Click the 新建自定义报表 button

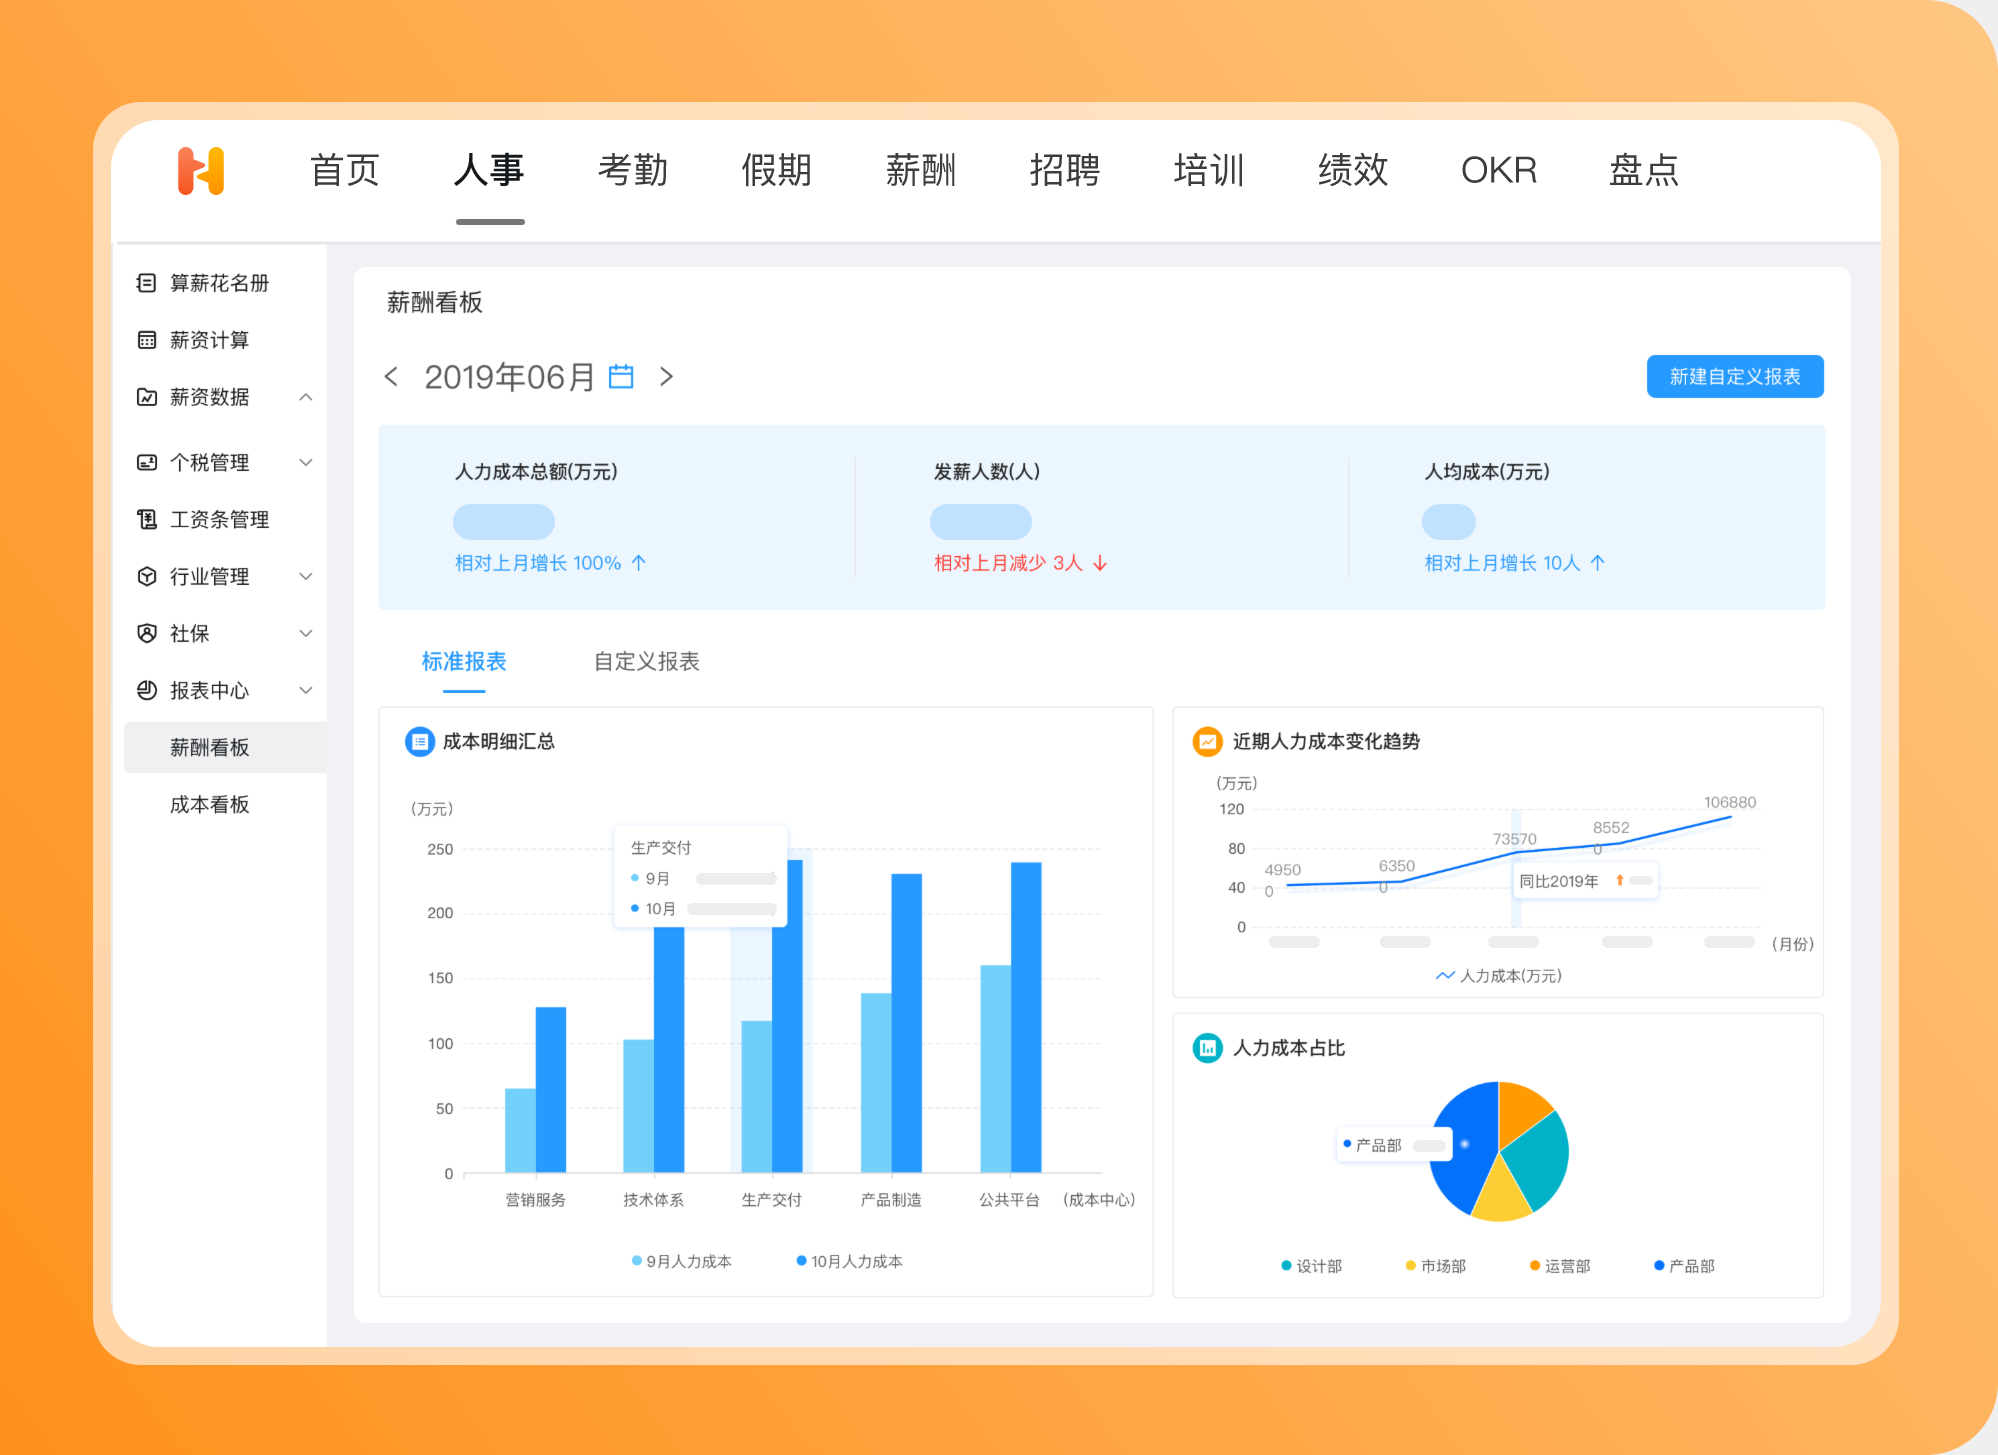tap(1734, 377)
